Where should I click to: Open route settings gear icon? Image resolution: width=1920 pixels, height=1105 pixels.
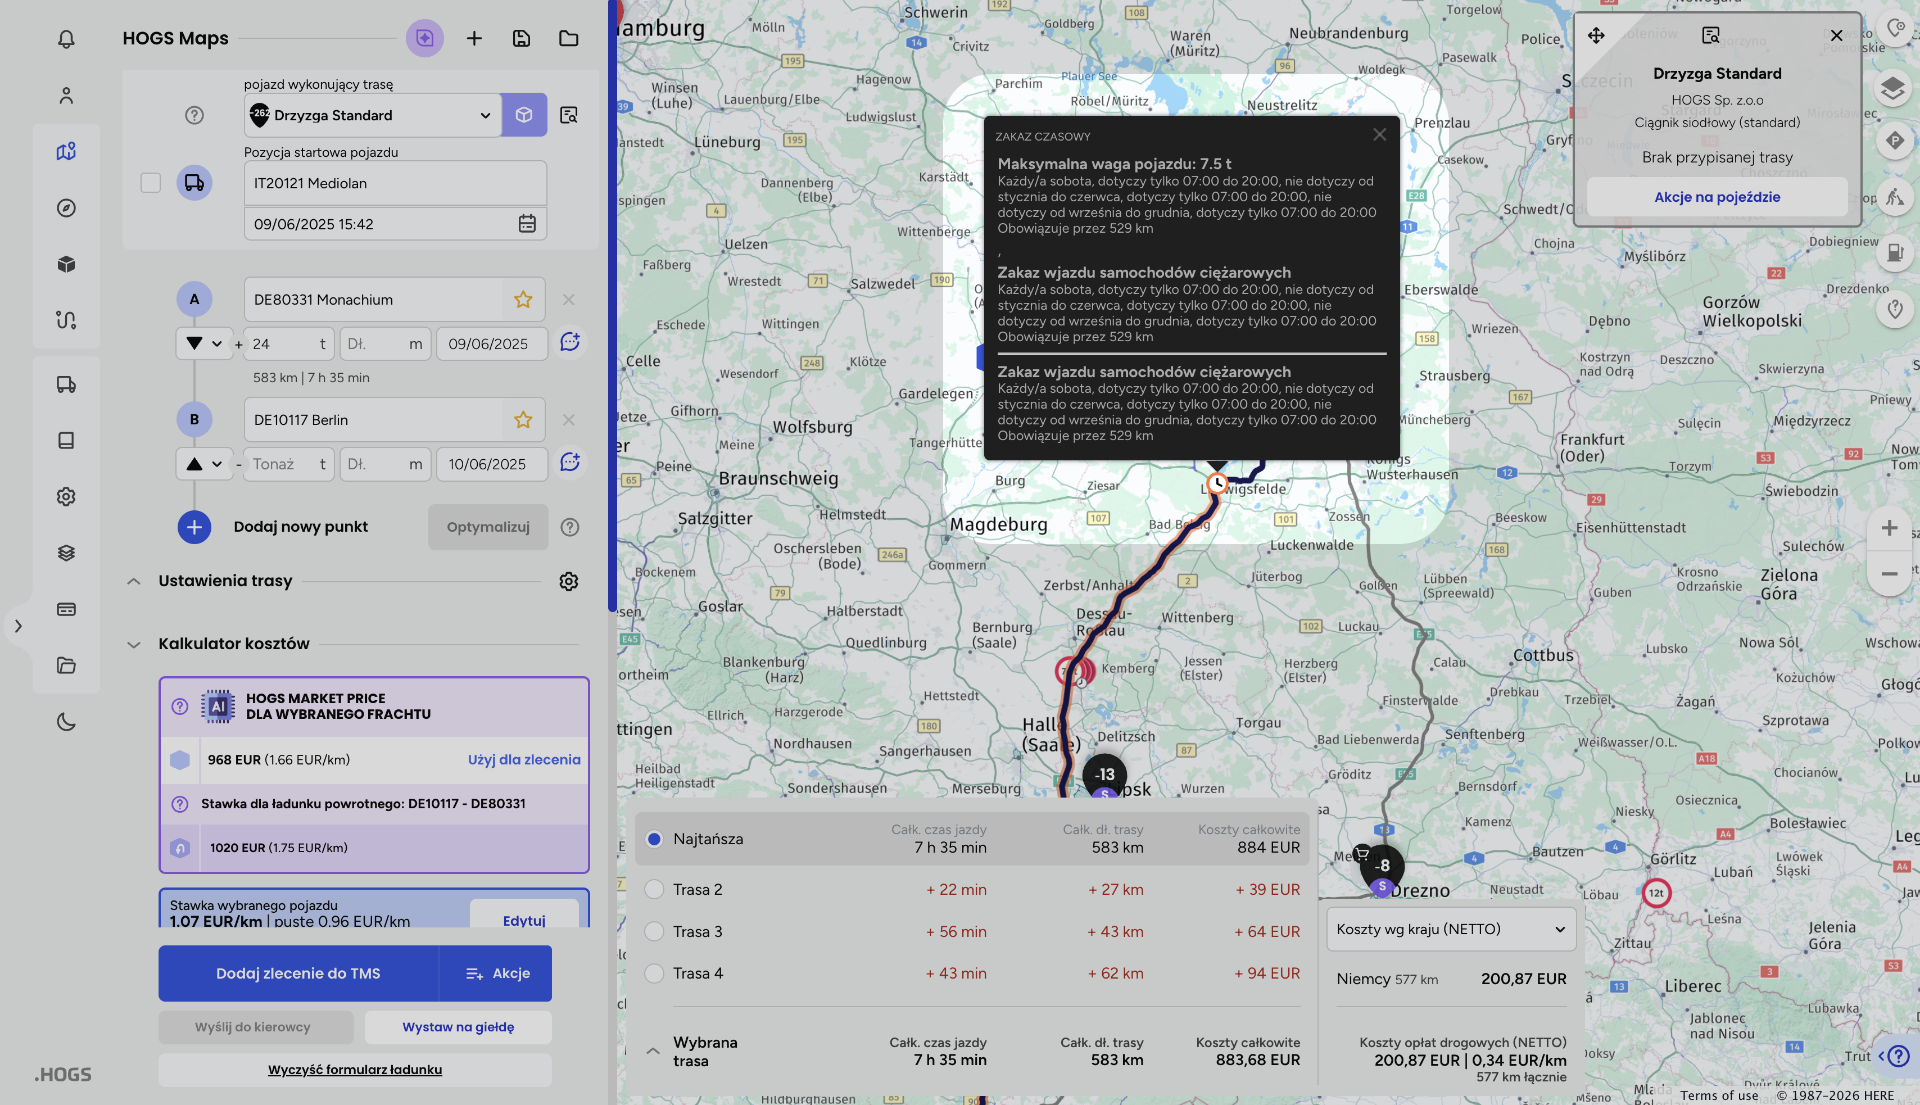568,581
